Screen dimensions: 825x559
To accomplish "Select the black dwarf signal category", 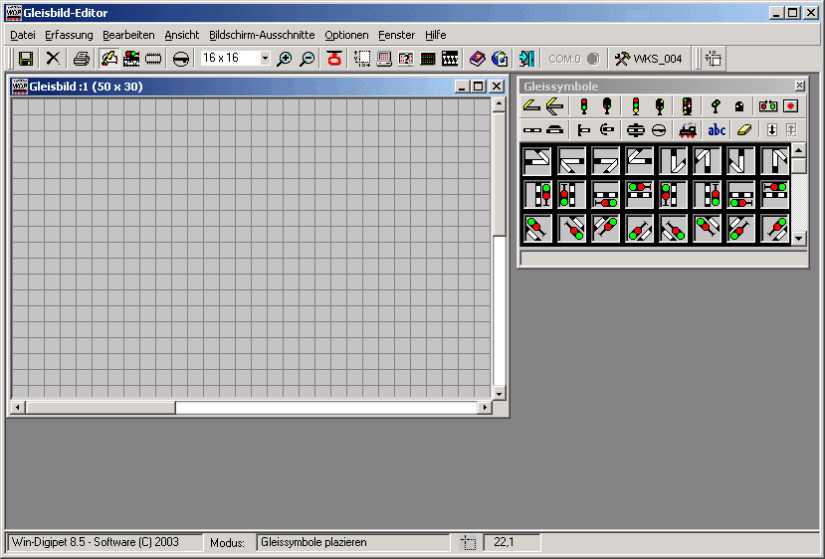I will [x=739, y=106].
